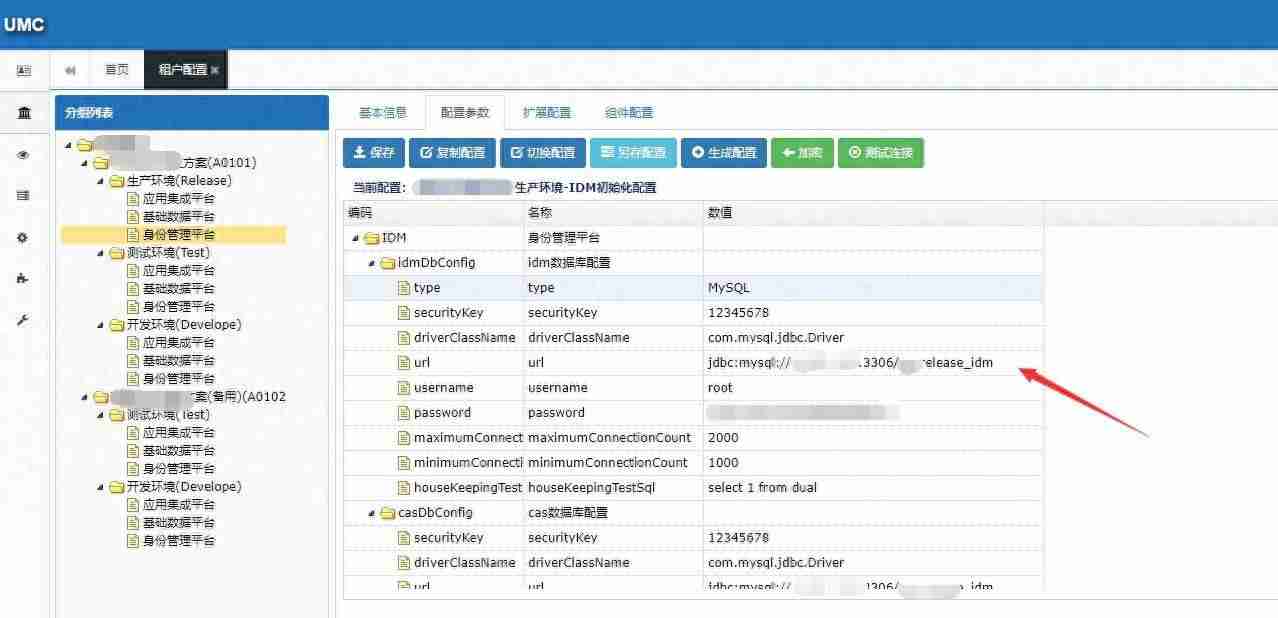Click the minimumConnectionCount value 1000
The height and width of the screenshot is (618, 1278).
click(873, 463)
